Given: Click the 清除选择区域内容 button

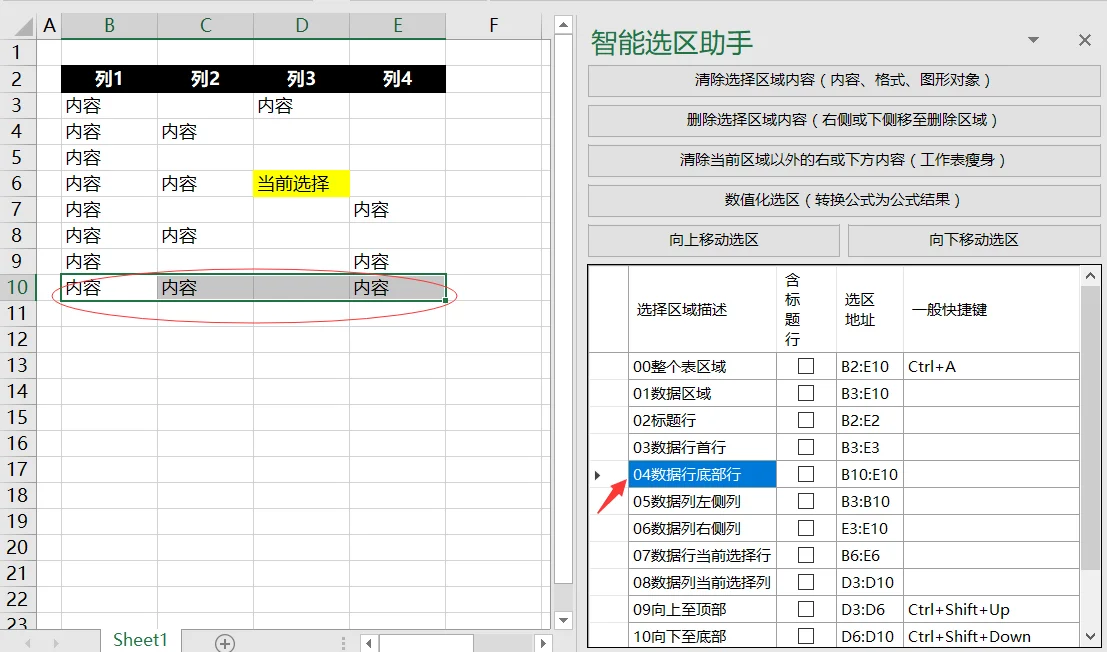Looking at the screenshot, I should [844, 80].
